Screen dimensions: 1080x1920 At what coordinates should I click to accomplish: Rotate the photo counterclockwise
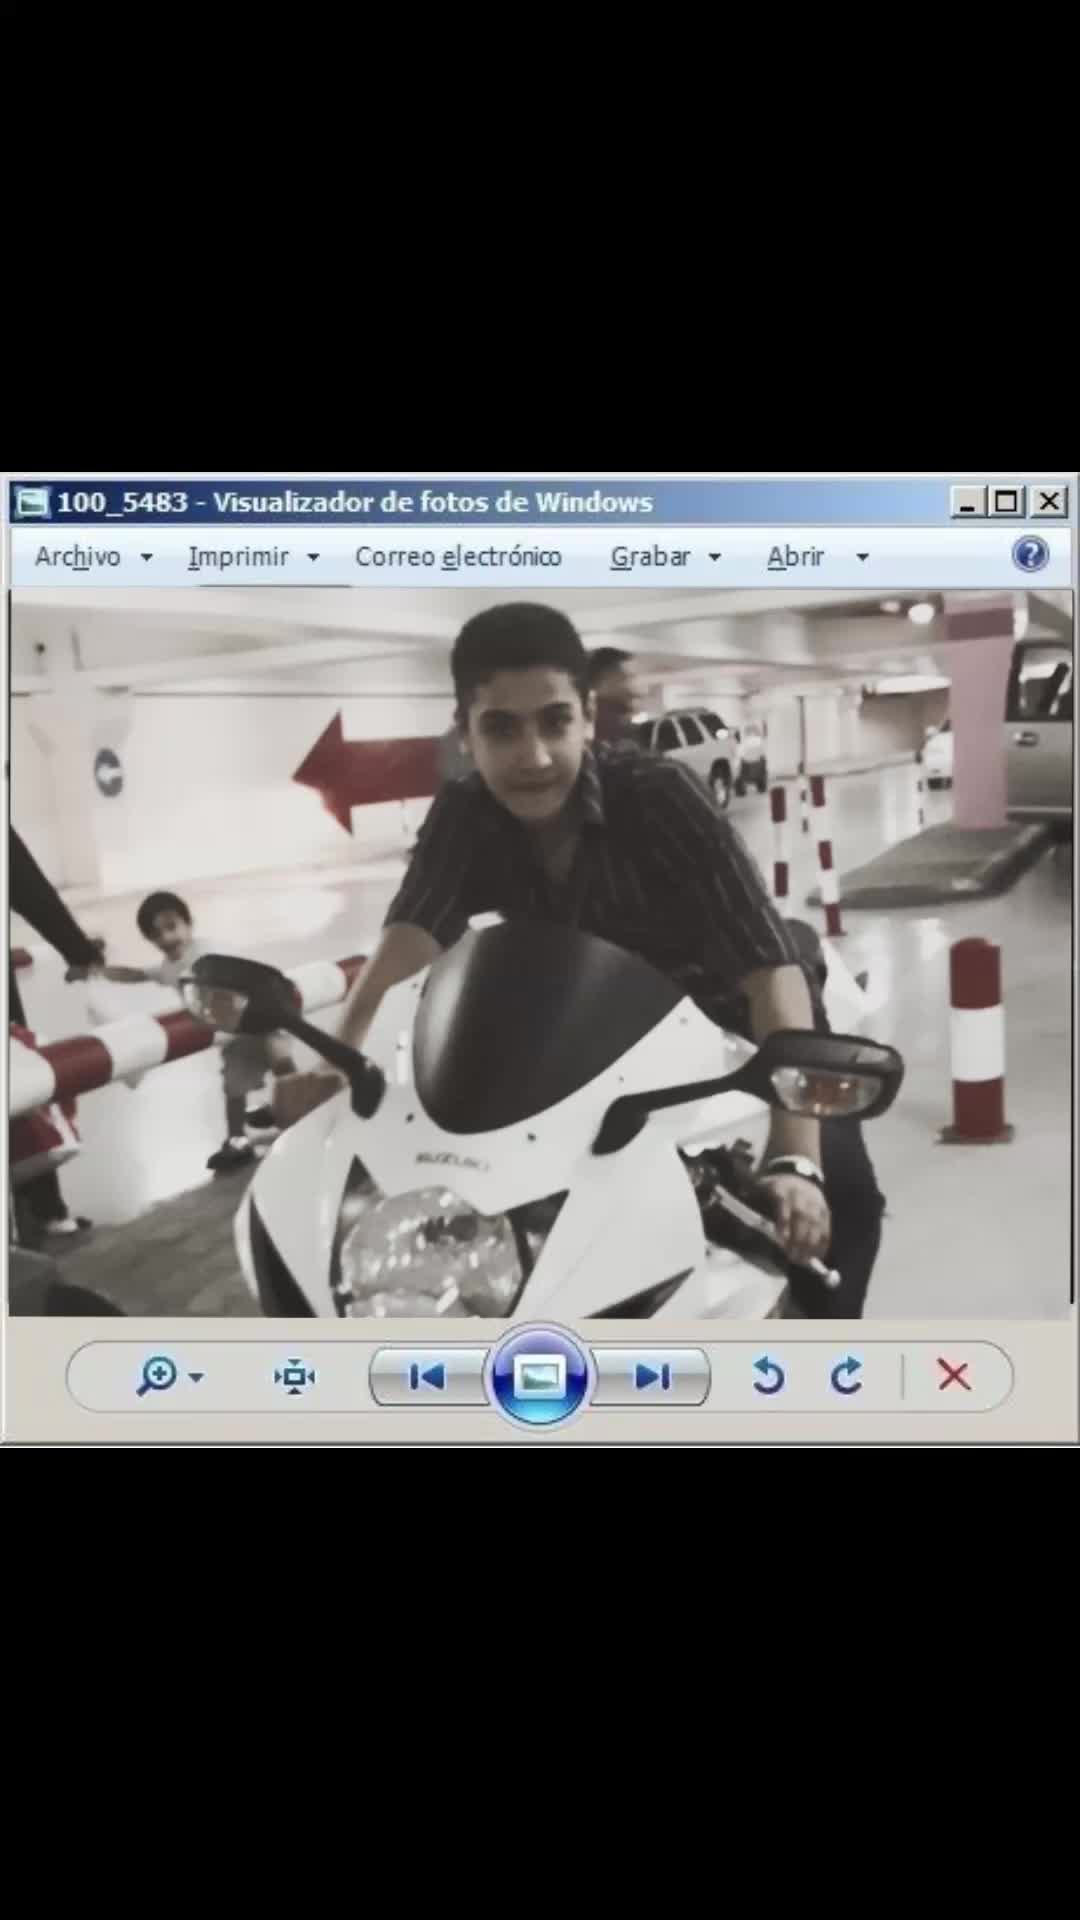(767, 1376)
